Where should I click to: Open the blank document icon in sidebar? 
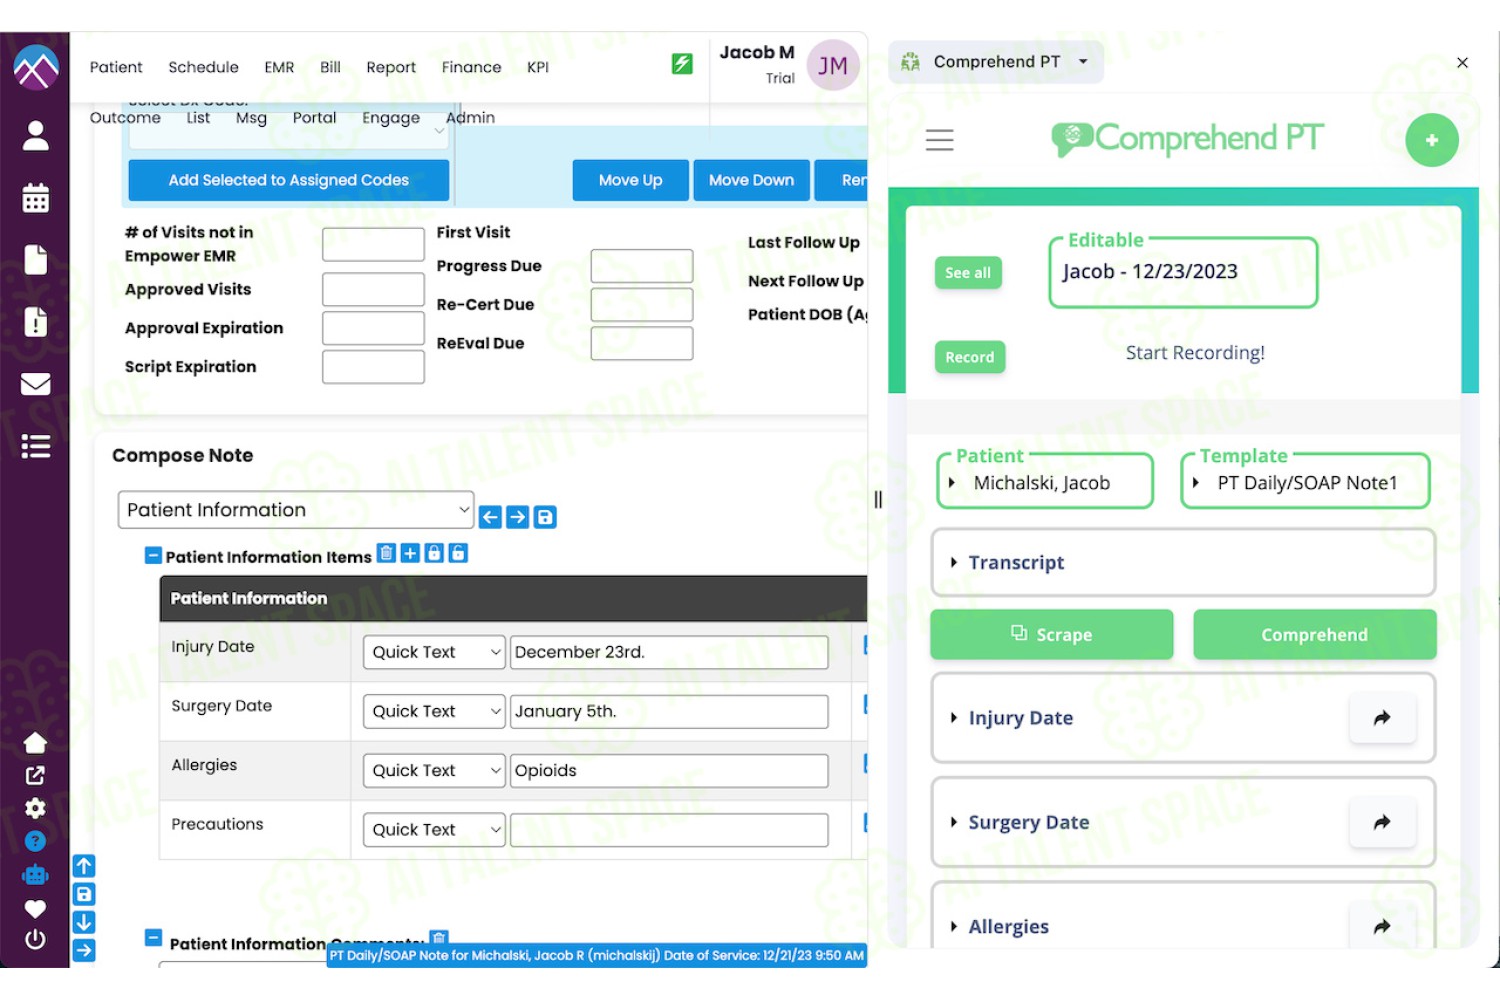[x=35, y=259]
